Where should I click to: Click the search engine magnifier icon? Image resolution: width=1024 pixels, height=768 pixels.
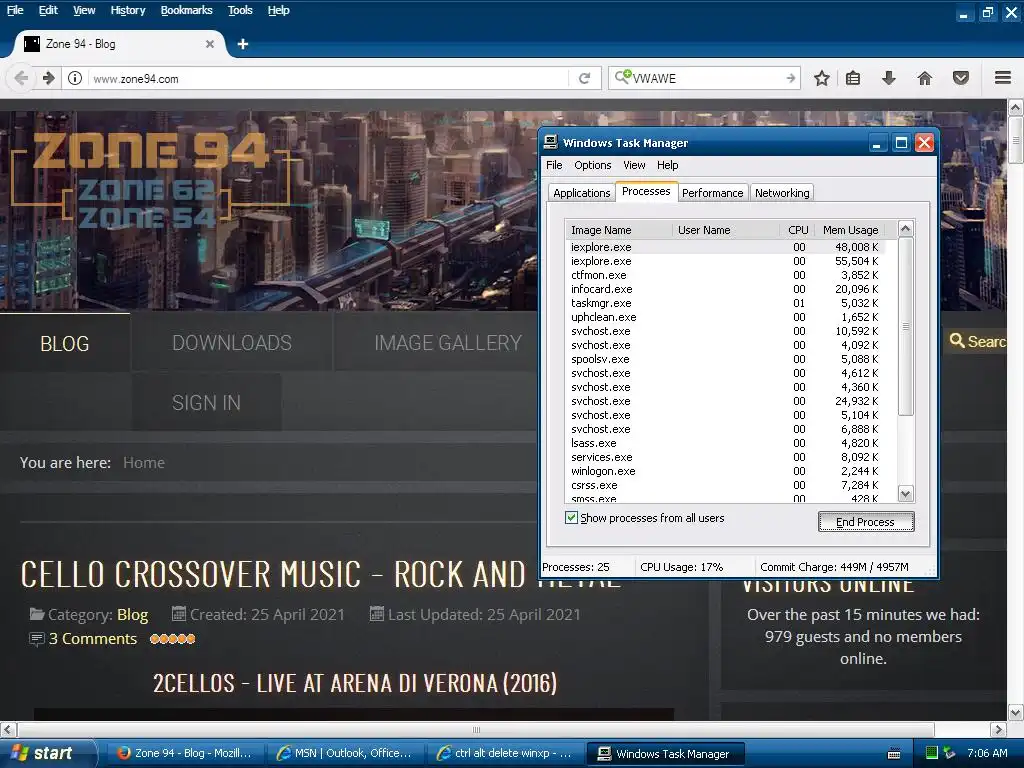pyautogui.click(x=622, y=77)
